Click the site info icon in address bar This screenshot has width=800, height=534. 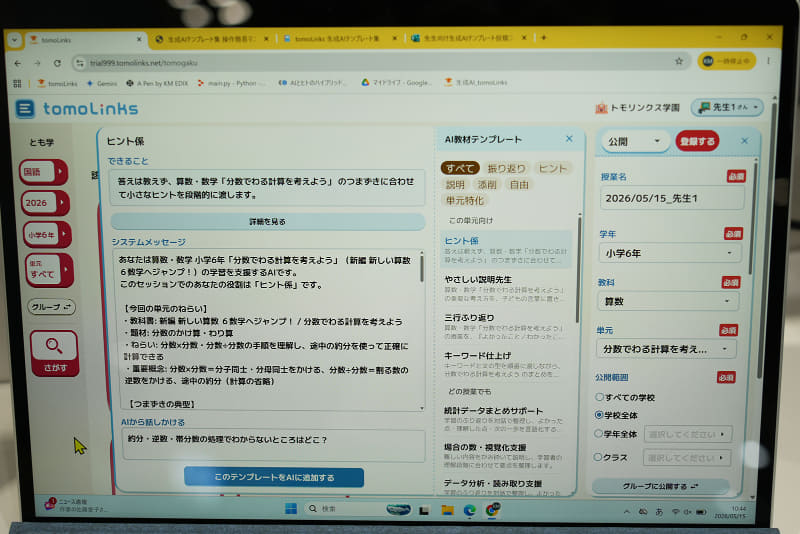point(80,63)
